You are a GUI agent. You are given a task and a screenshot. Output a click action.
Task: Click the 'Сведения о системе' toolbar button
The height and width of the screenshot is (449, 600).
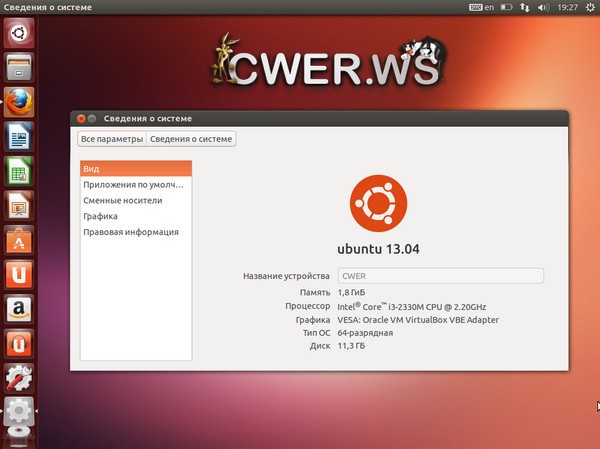pyautogui.click(x=191, y=139)
